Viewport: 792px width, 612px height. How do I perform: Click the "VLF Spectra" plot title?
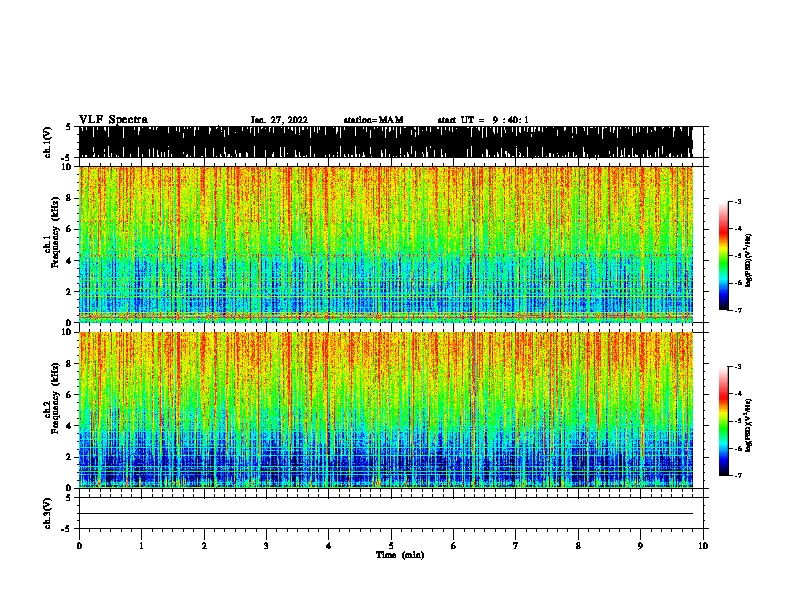click(x=113, y=120)
